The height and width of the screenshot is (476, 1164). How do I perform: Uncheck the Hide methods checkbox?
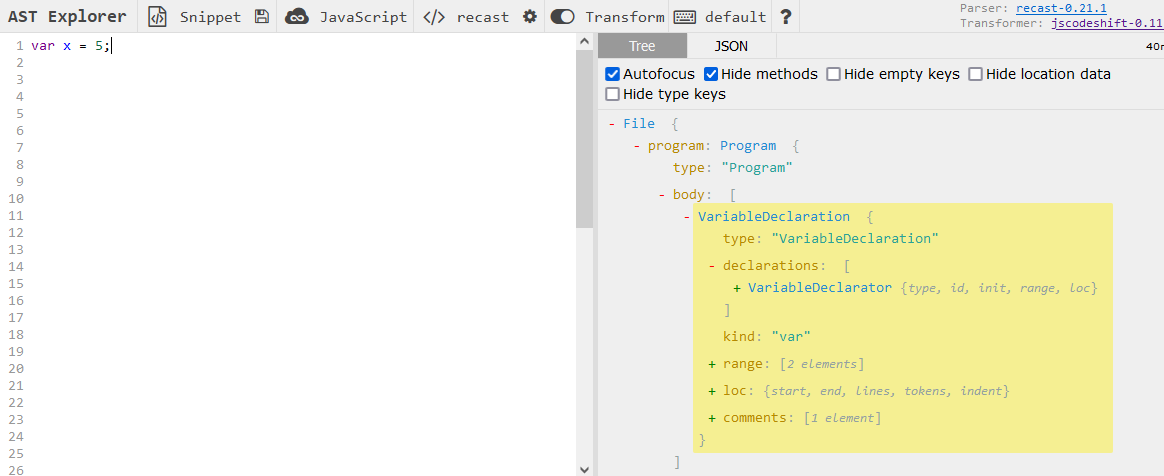711,74
